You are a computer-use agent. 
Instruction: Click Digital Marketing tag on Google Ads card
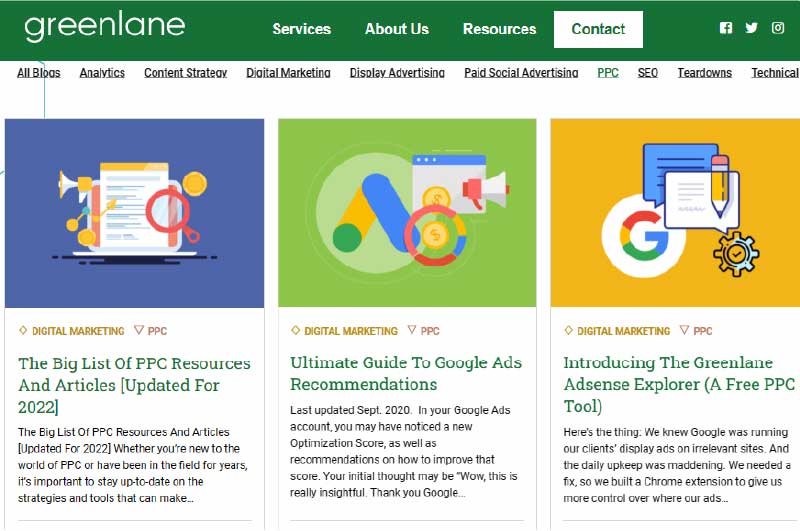351,331
